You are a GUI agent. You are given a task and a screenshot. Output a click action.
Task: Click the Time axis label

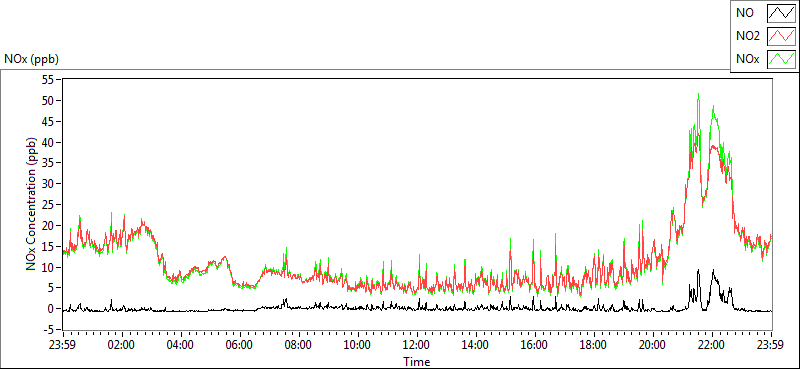click(x=416, y=362)
